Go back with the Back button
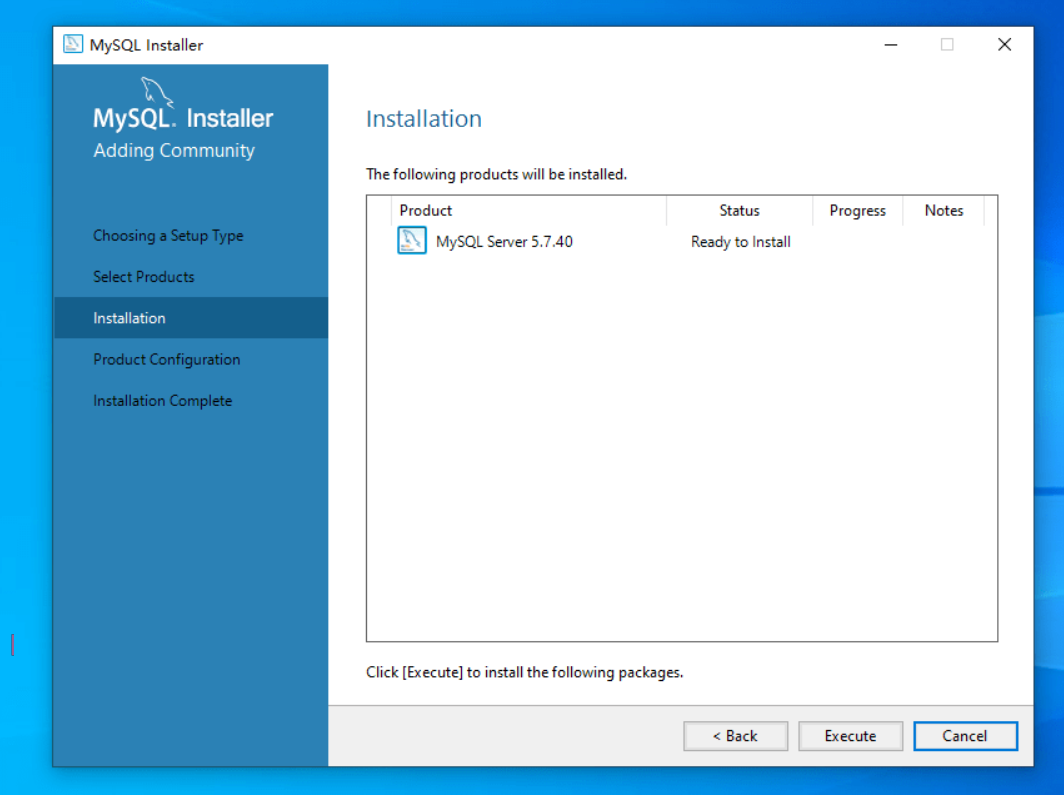This screenshot has width=1064, height=795. point(736,736)
